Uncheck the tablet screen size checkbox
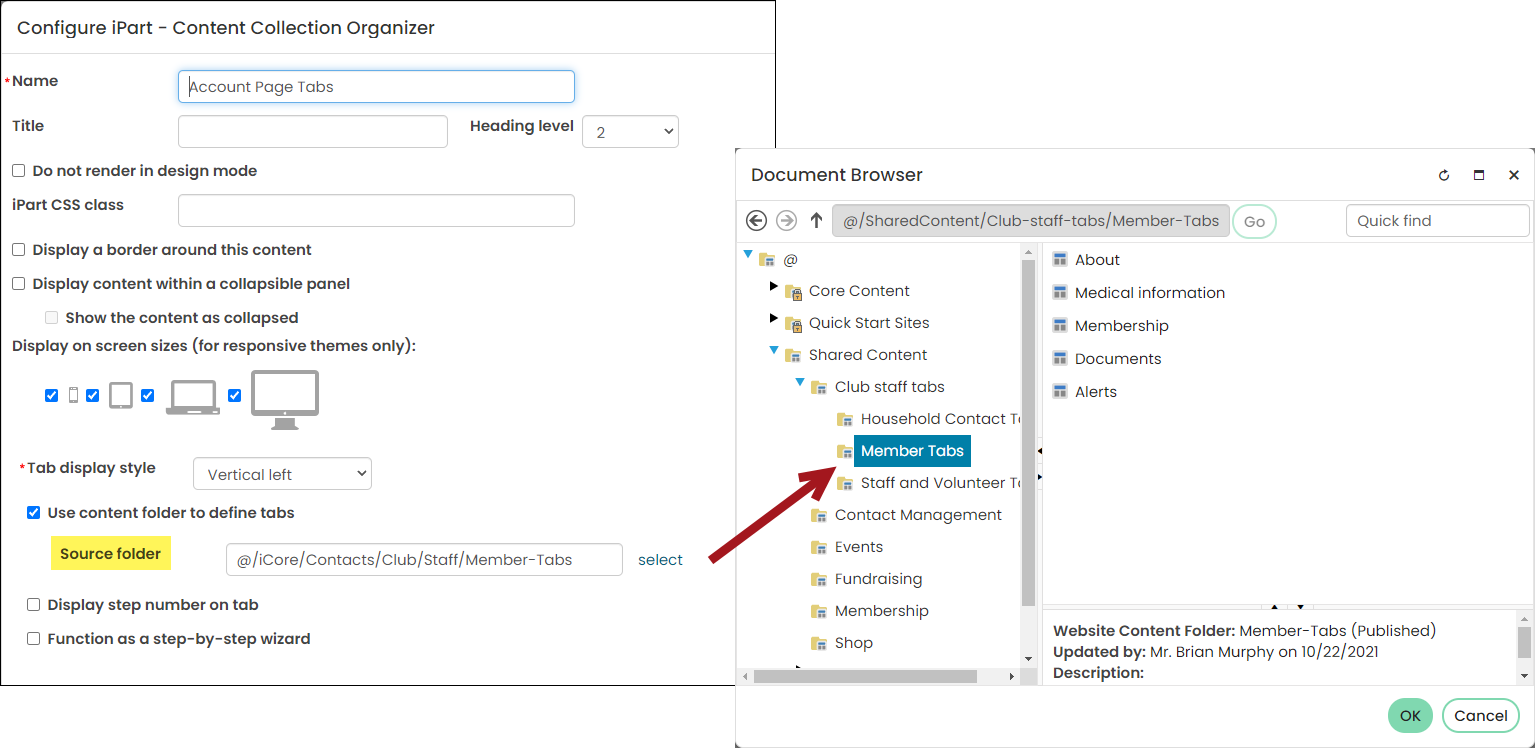The width and height of the screenshot is (1535, 748). [93, 396]
